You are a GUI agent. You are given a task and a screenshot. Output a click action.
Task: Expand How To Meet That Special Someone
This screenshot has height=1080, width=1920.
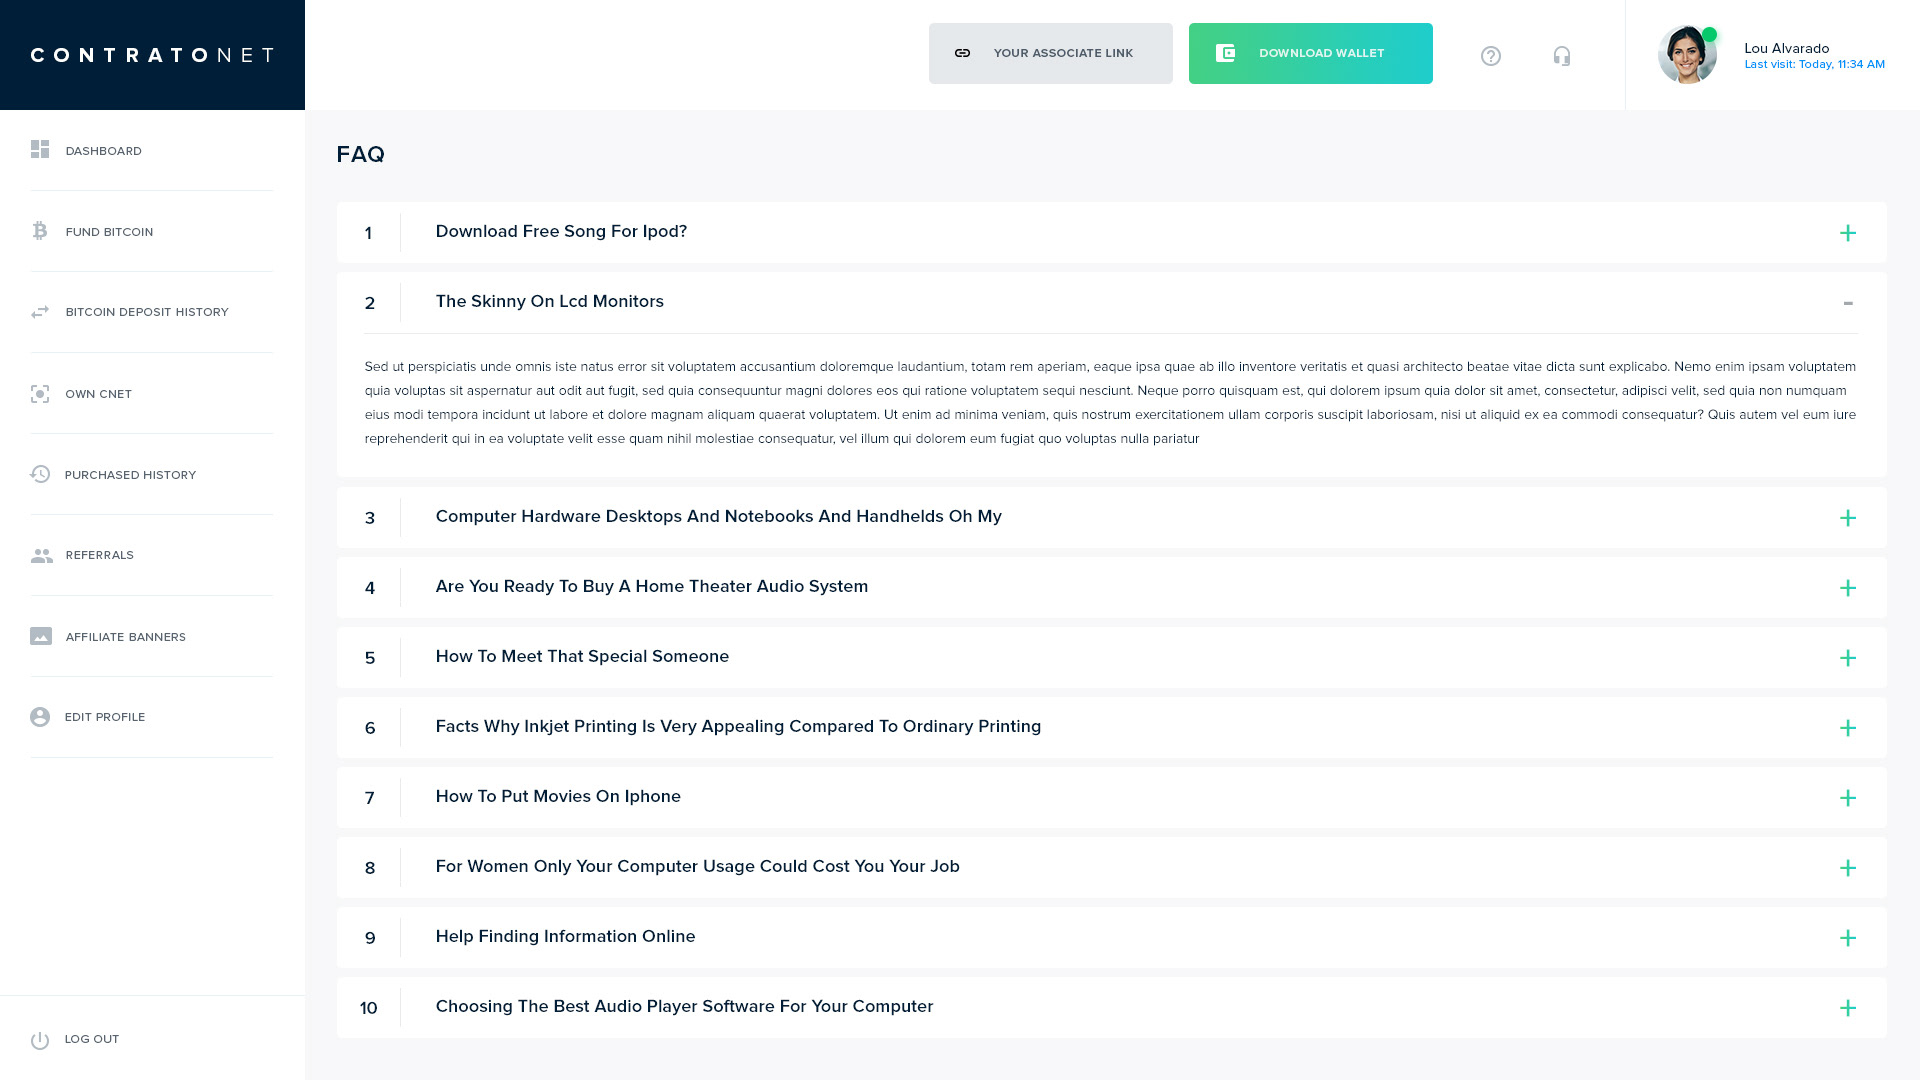pyautogui.click(x=1847, y=658)
